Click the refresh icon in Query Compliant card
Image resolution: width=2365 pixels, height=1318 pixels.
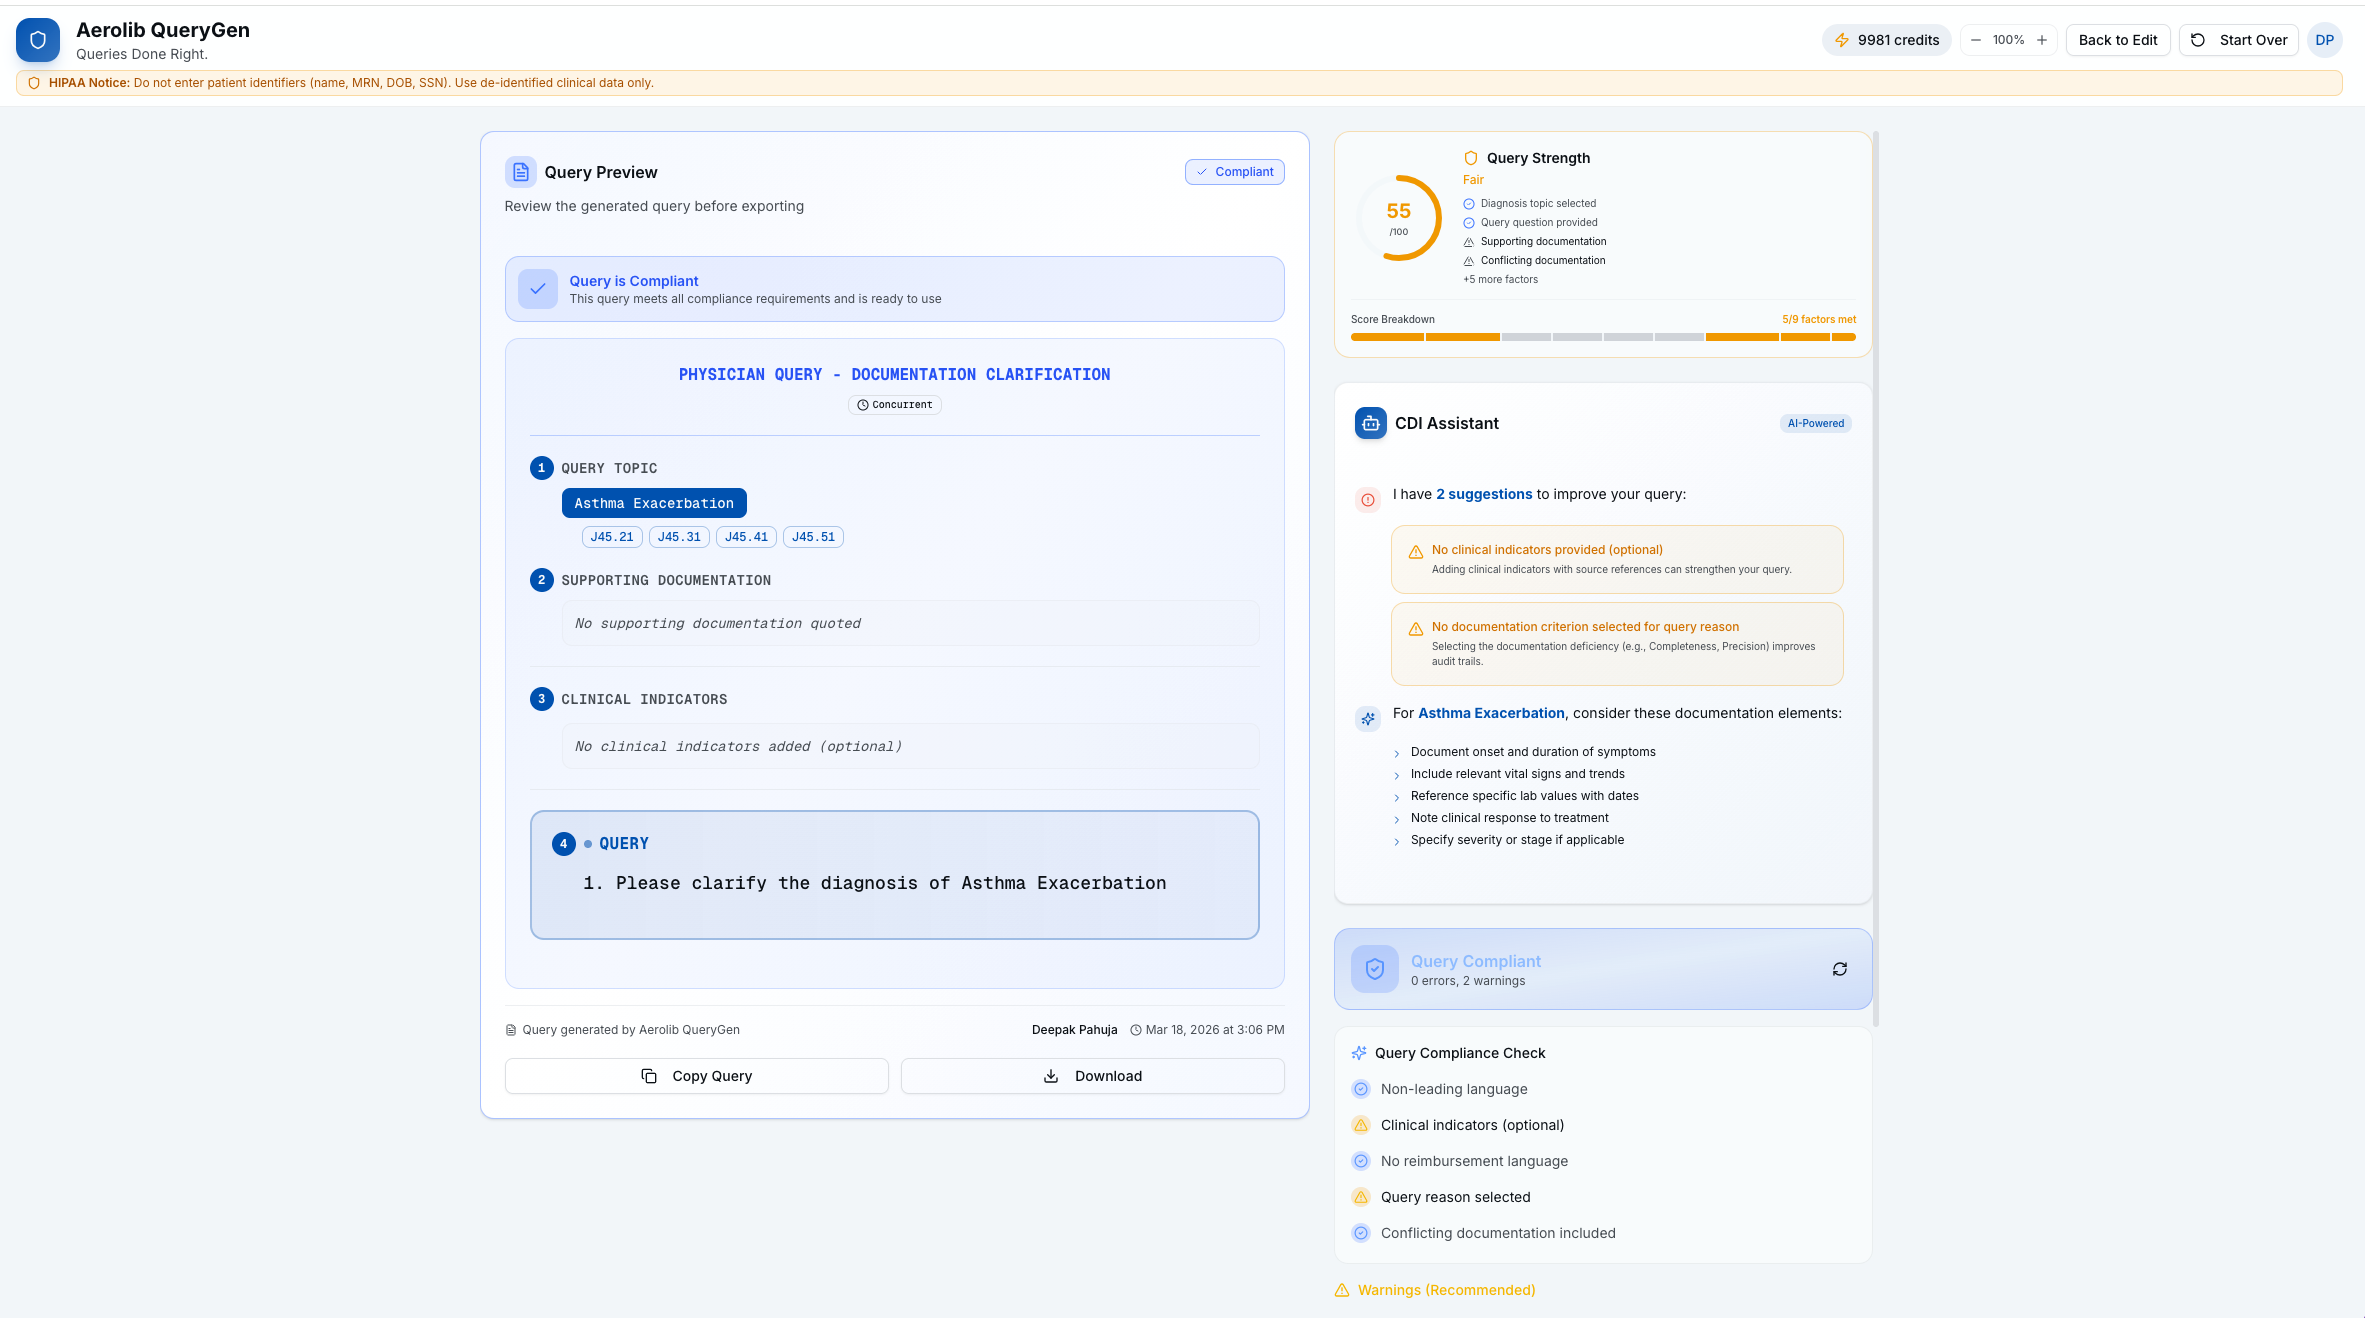1839,969
